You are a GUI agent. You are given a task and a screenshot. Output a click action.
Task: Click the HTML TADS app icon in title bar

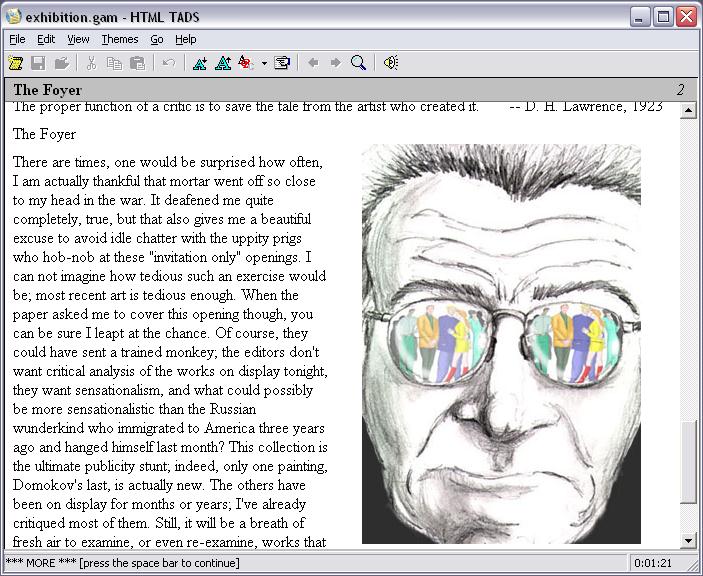pyautogui.click(x=14, y=17)
